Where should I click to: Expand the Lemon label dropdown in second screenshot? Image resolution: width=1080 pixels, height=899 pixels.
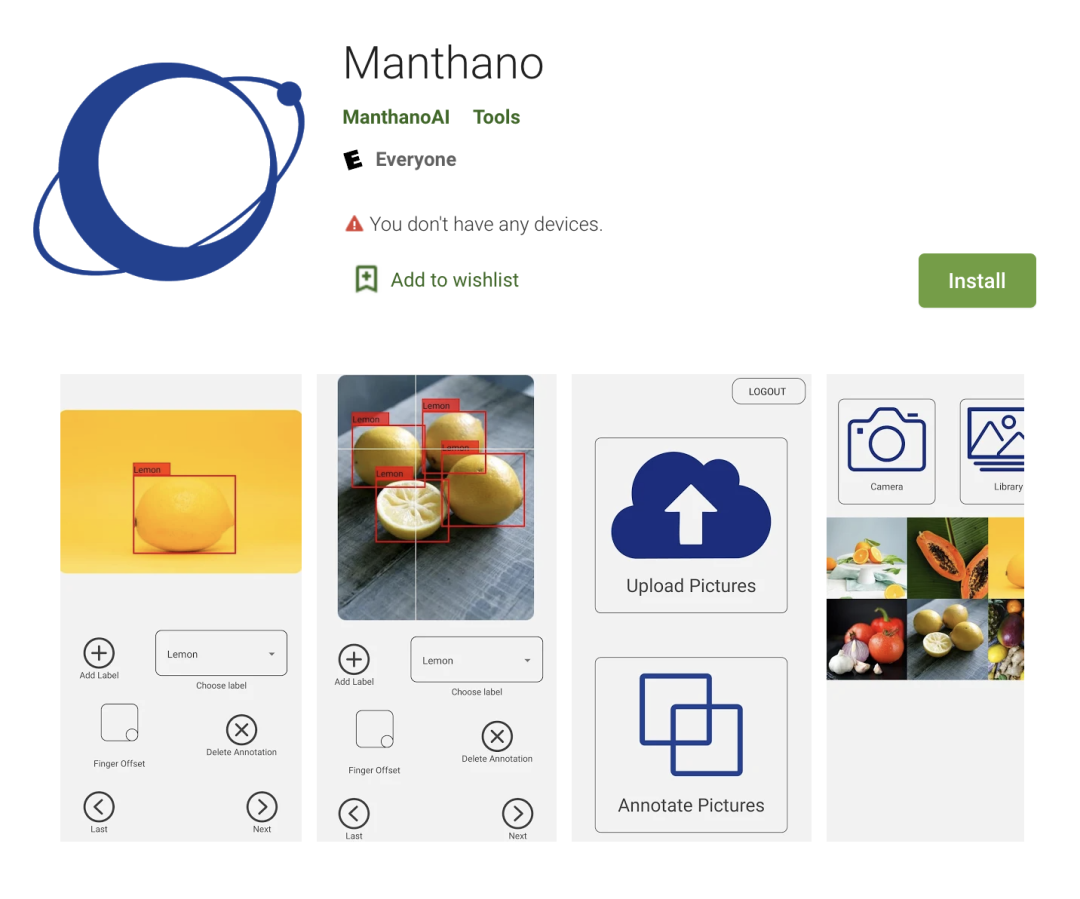pyautogui.click(x=477, y=659)
